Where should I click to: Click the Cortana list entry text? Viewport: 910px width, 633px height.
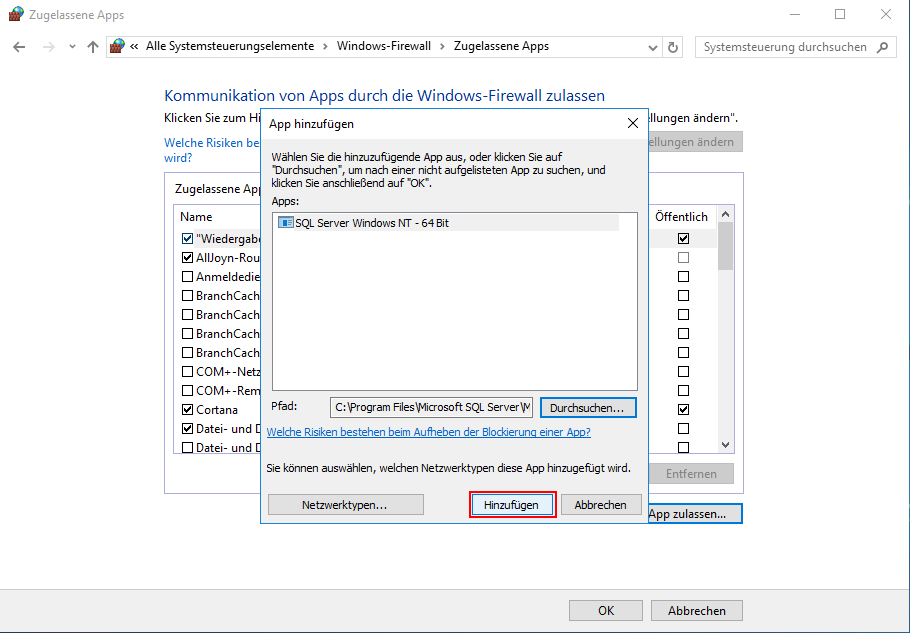pos(216,410)
